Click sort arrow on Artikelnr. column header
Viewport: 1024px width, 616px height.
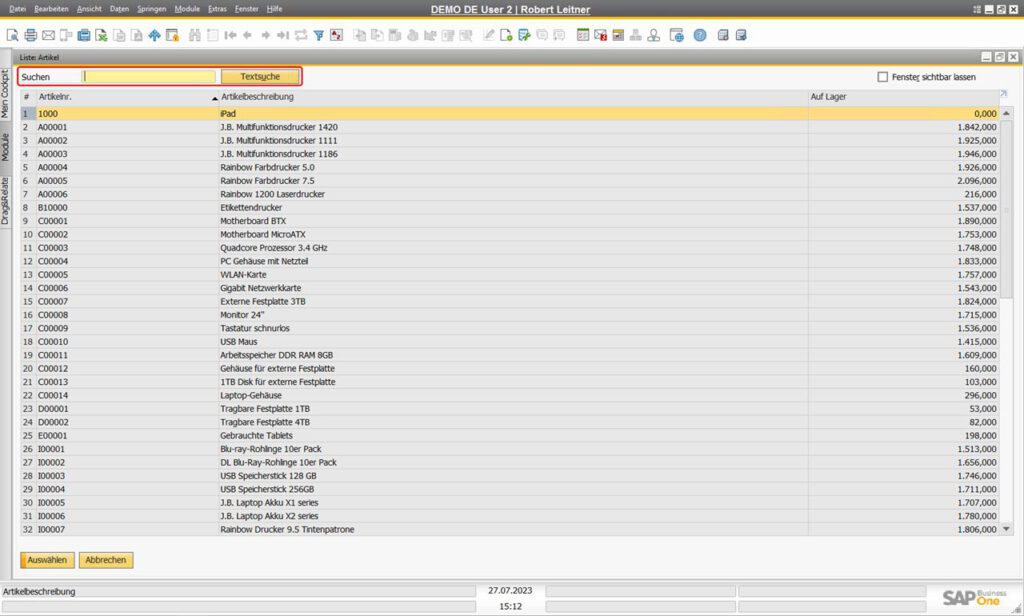coord(215,98)
